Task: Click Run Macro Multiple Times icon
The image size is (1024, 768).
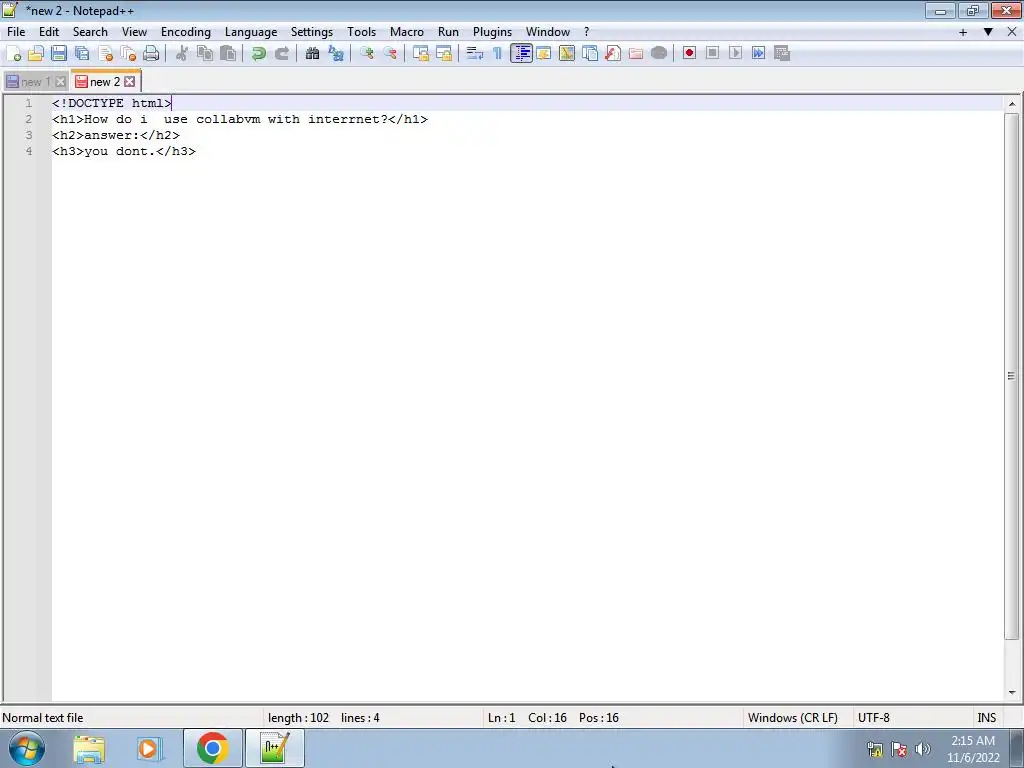Action: [758, 54]
